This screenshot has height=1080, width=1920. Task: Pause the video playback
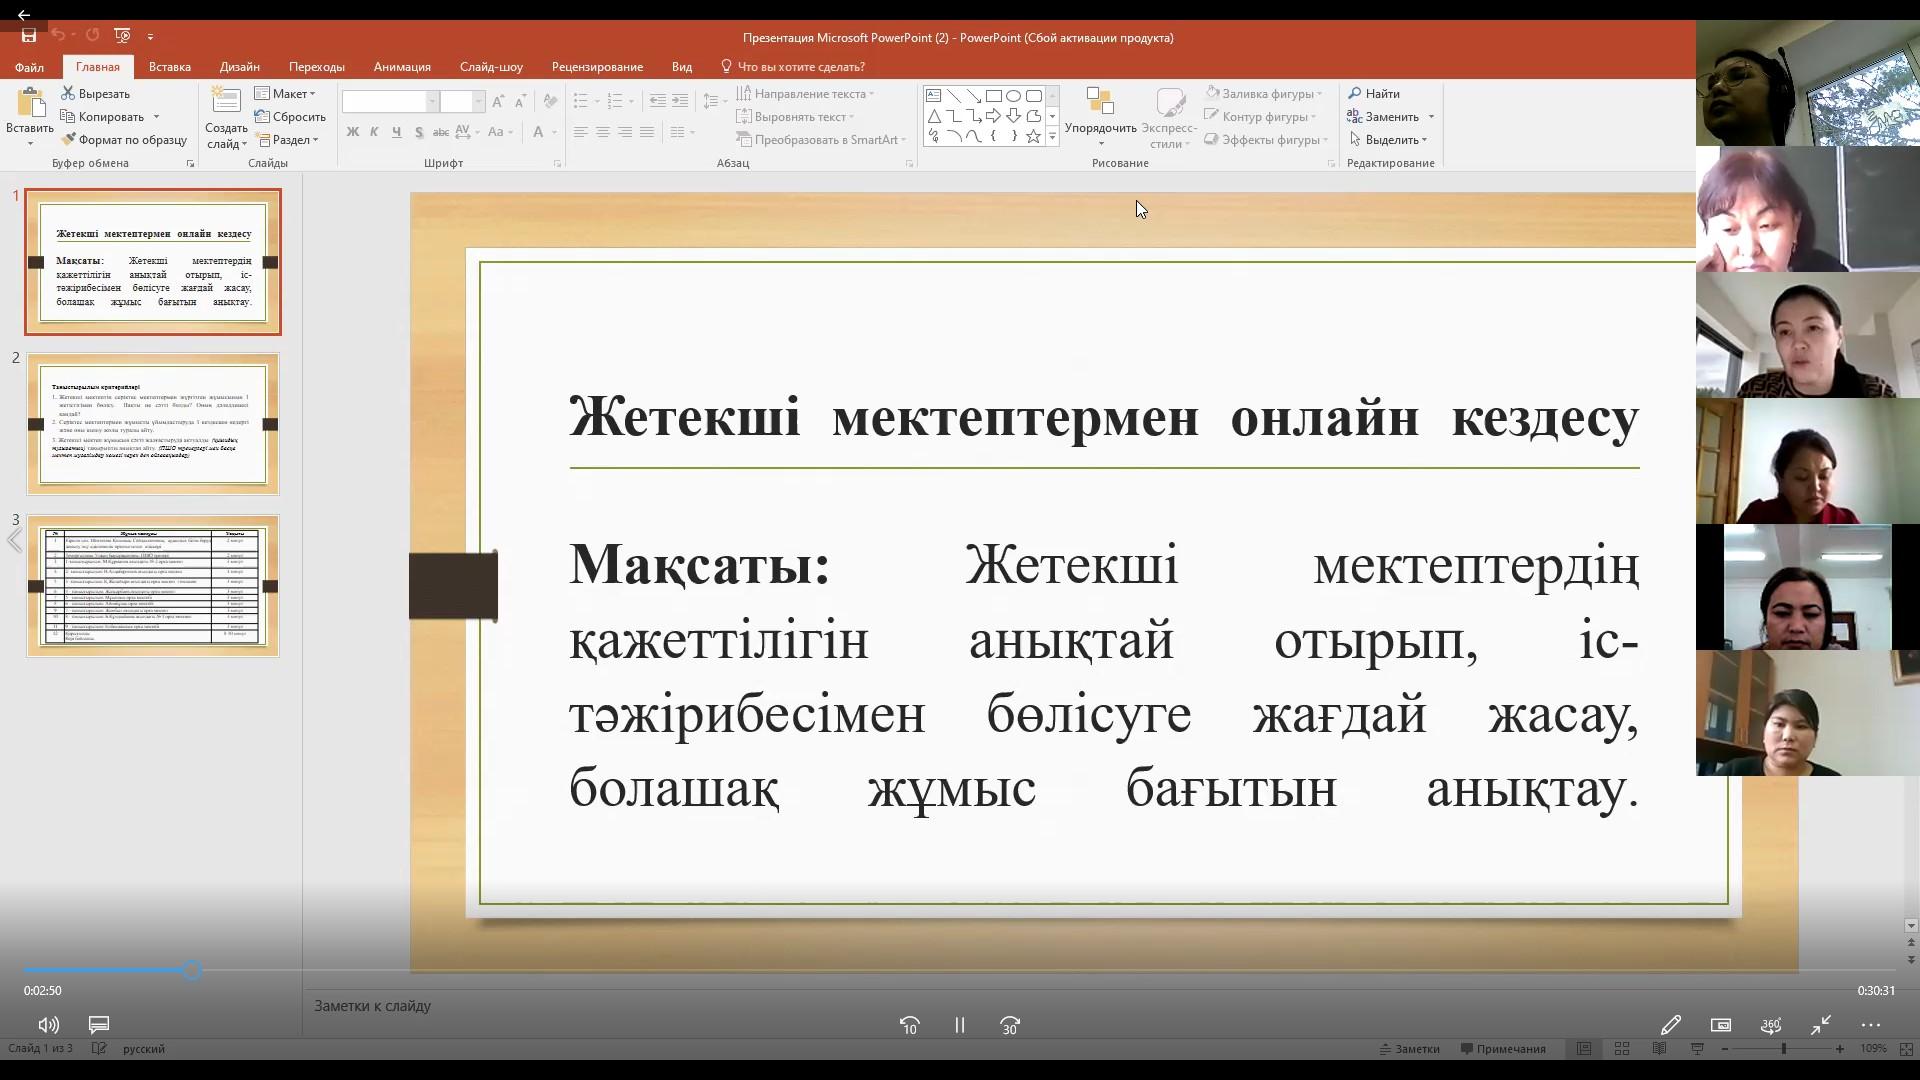click(x=959, y=1025)
